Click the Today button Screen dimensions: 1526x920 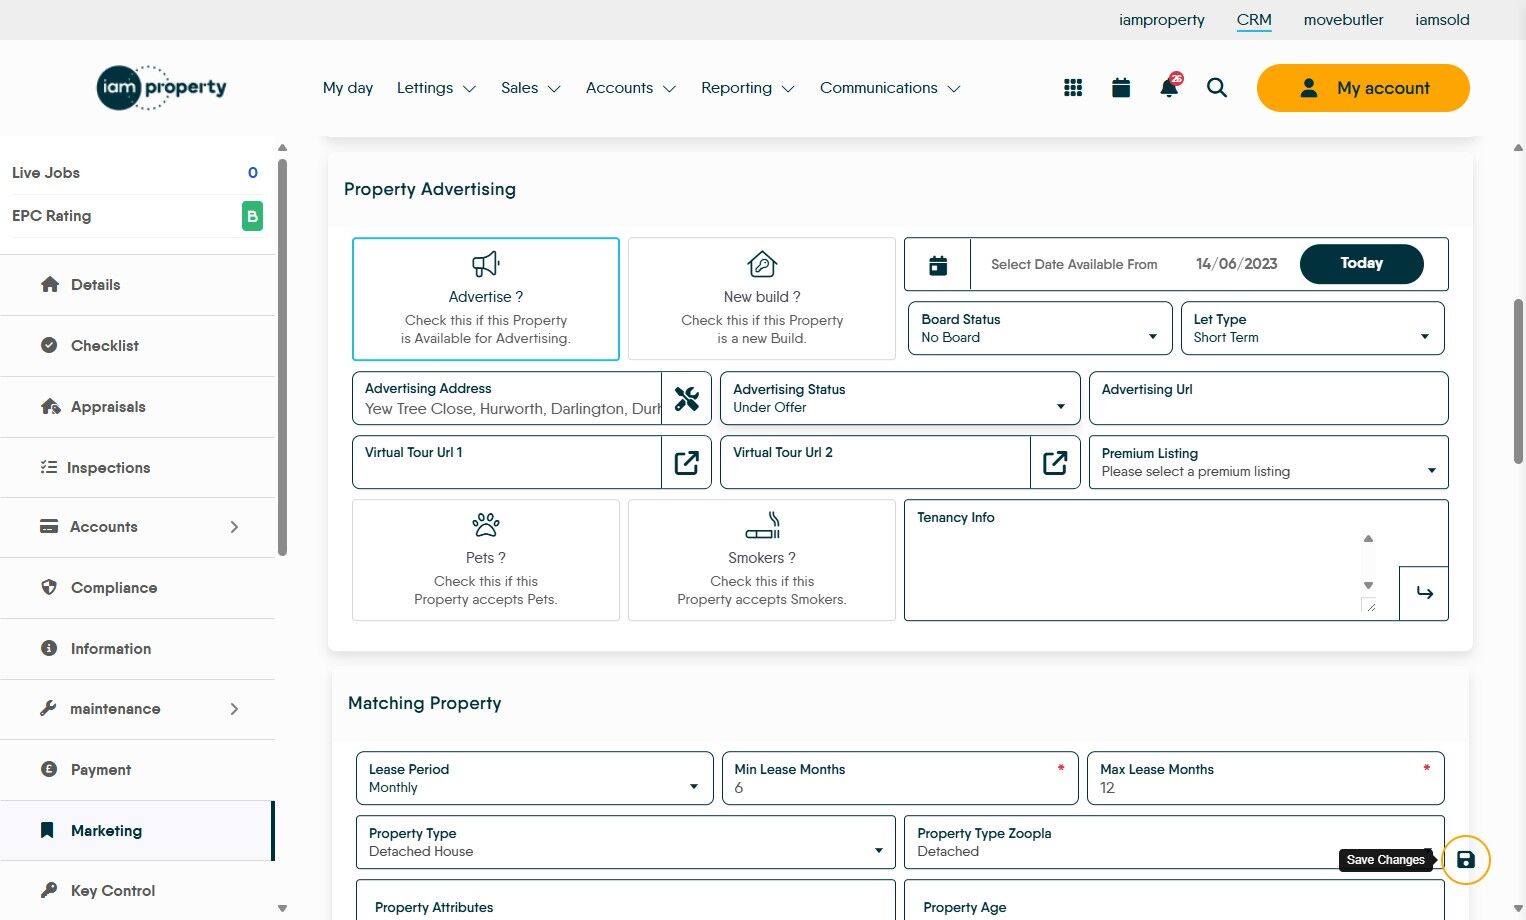(x=1361, y=264)
